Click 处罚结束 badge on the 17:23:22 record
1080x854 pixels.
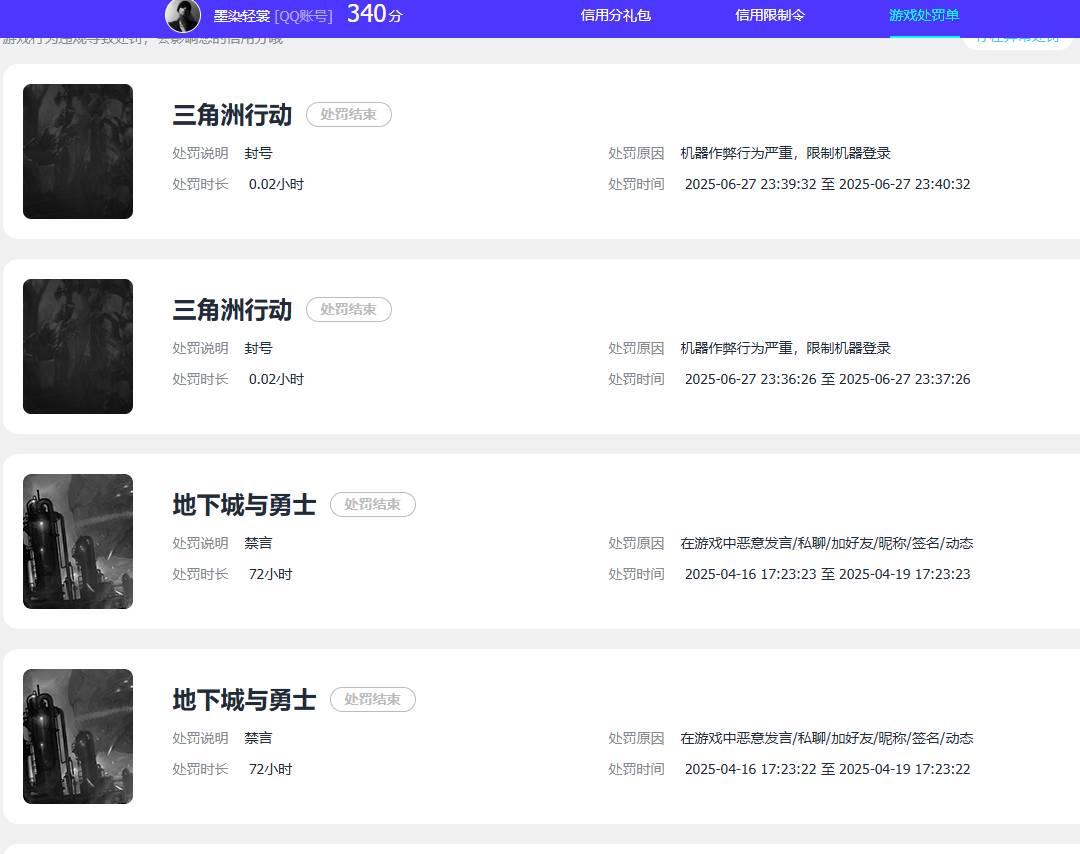tap(372, 700)
